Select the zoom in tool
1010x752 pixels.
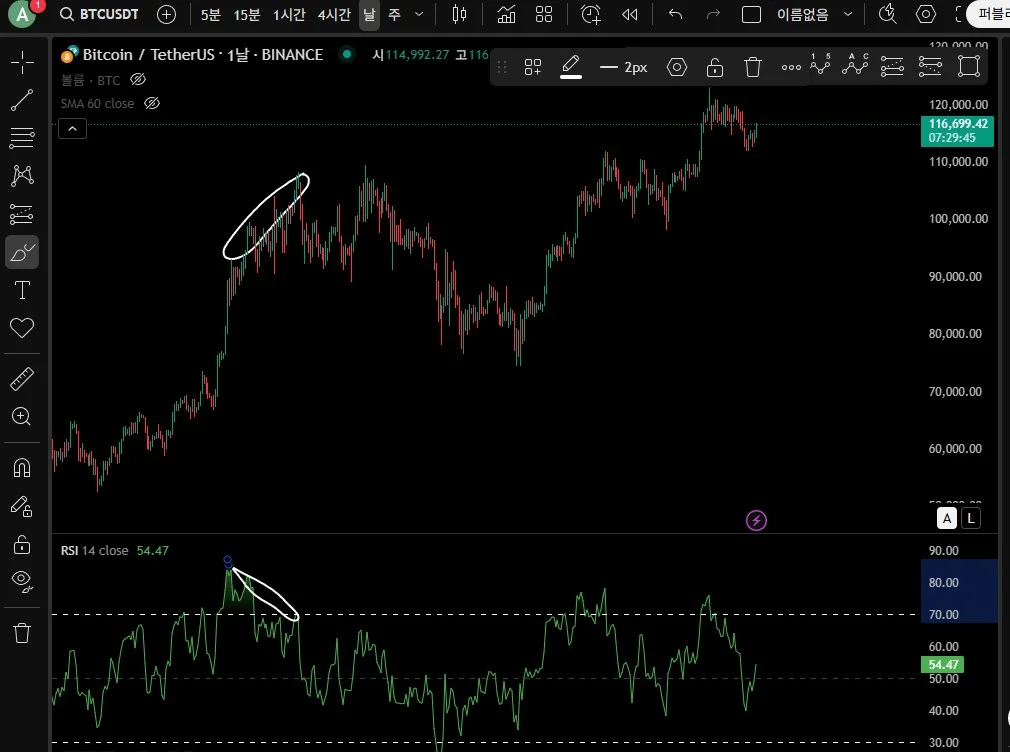(x=22, y=416)
